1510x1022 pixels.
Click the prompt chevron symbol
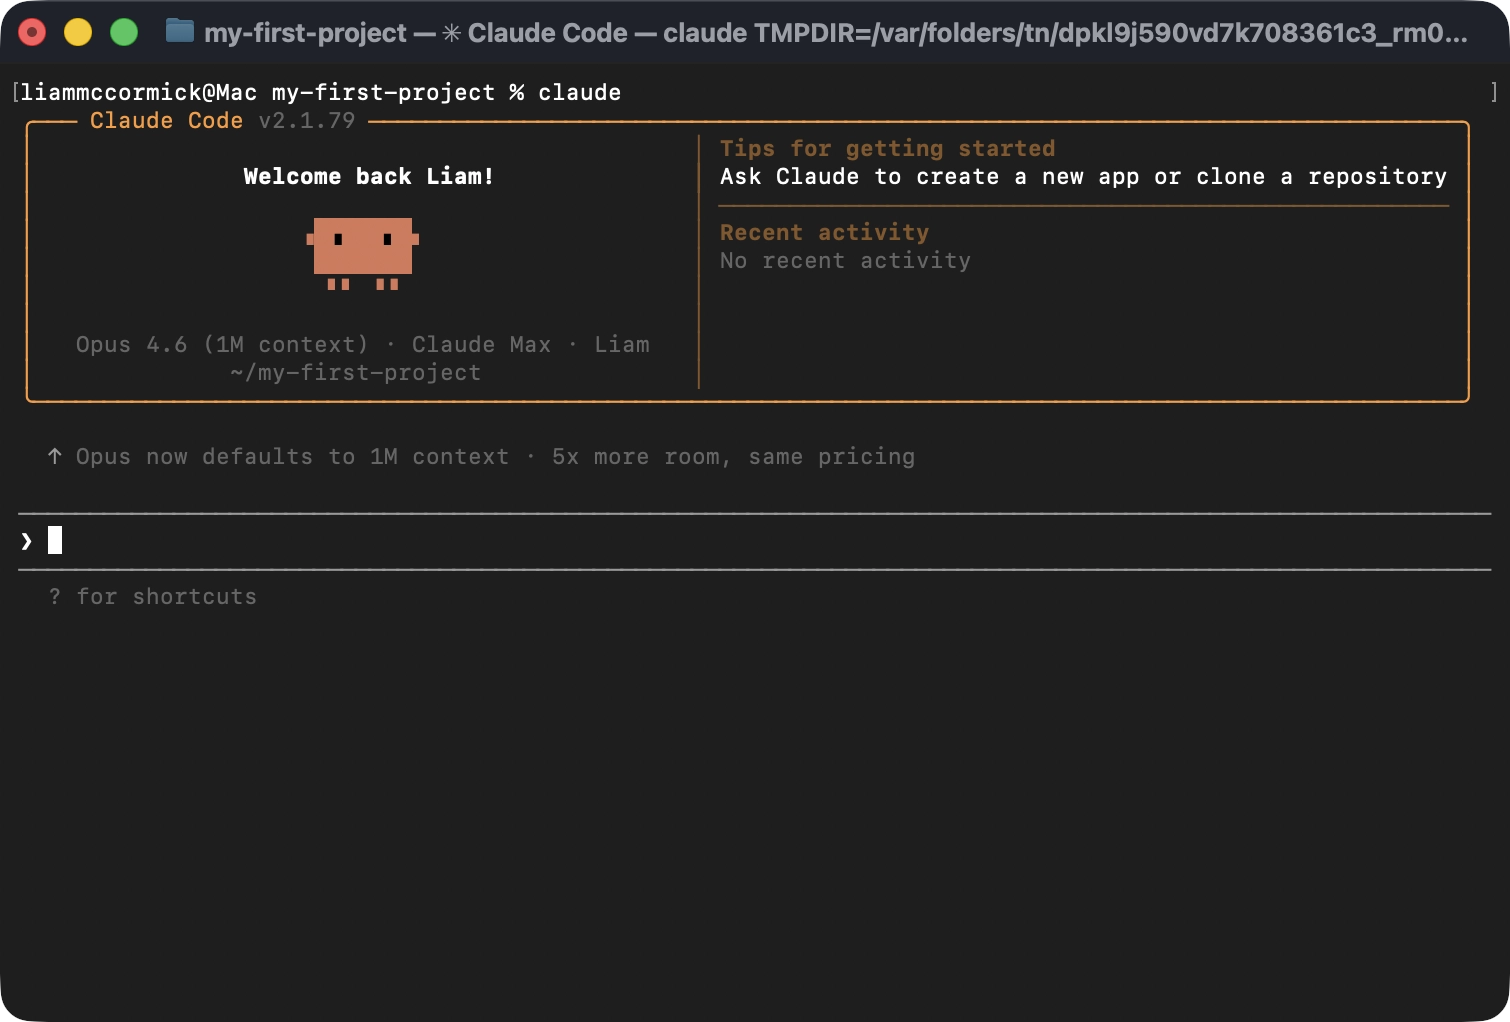click(x=27, y=541)
